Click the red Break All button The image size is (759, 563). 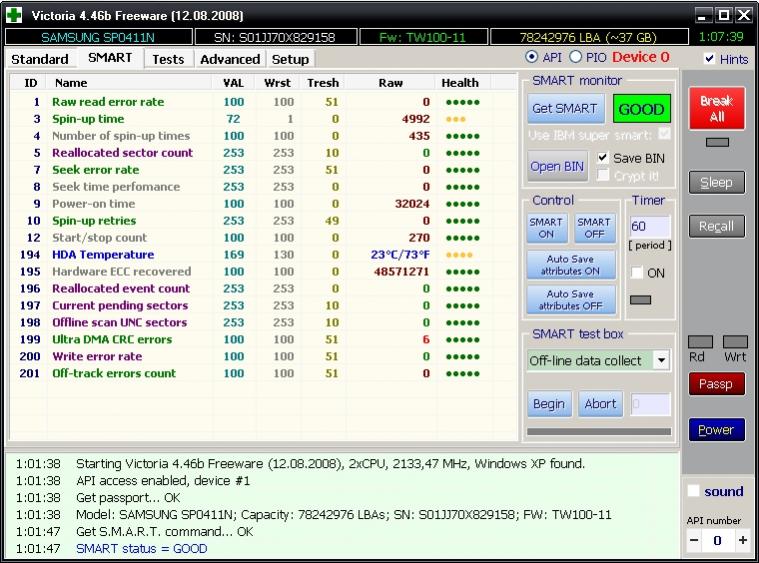click(716, 108)
